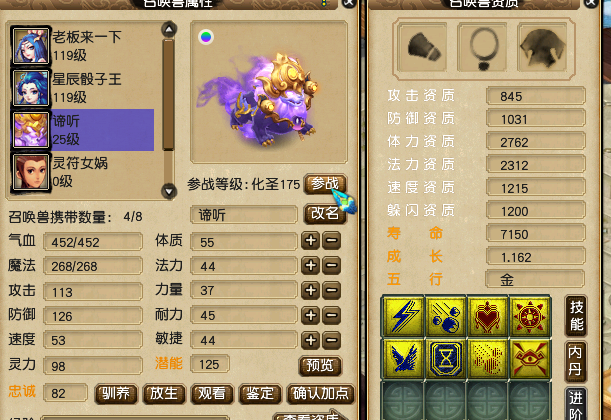Decrease 力量 with the minus button
The height and width of the screenshot is (420, 611).
[x=332, y=290]
